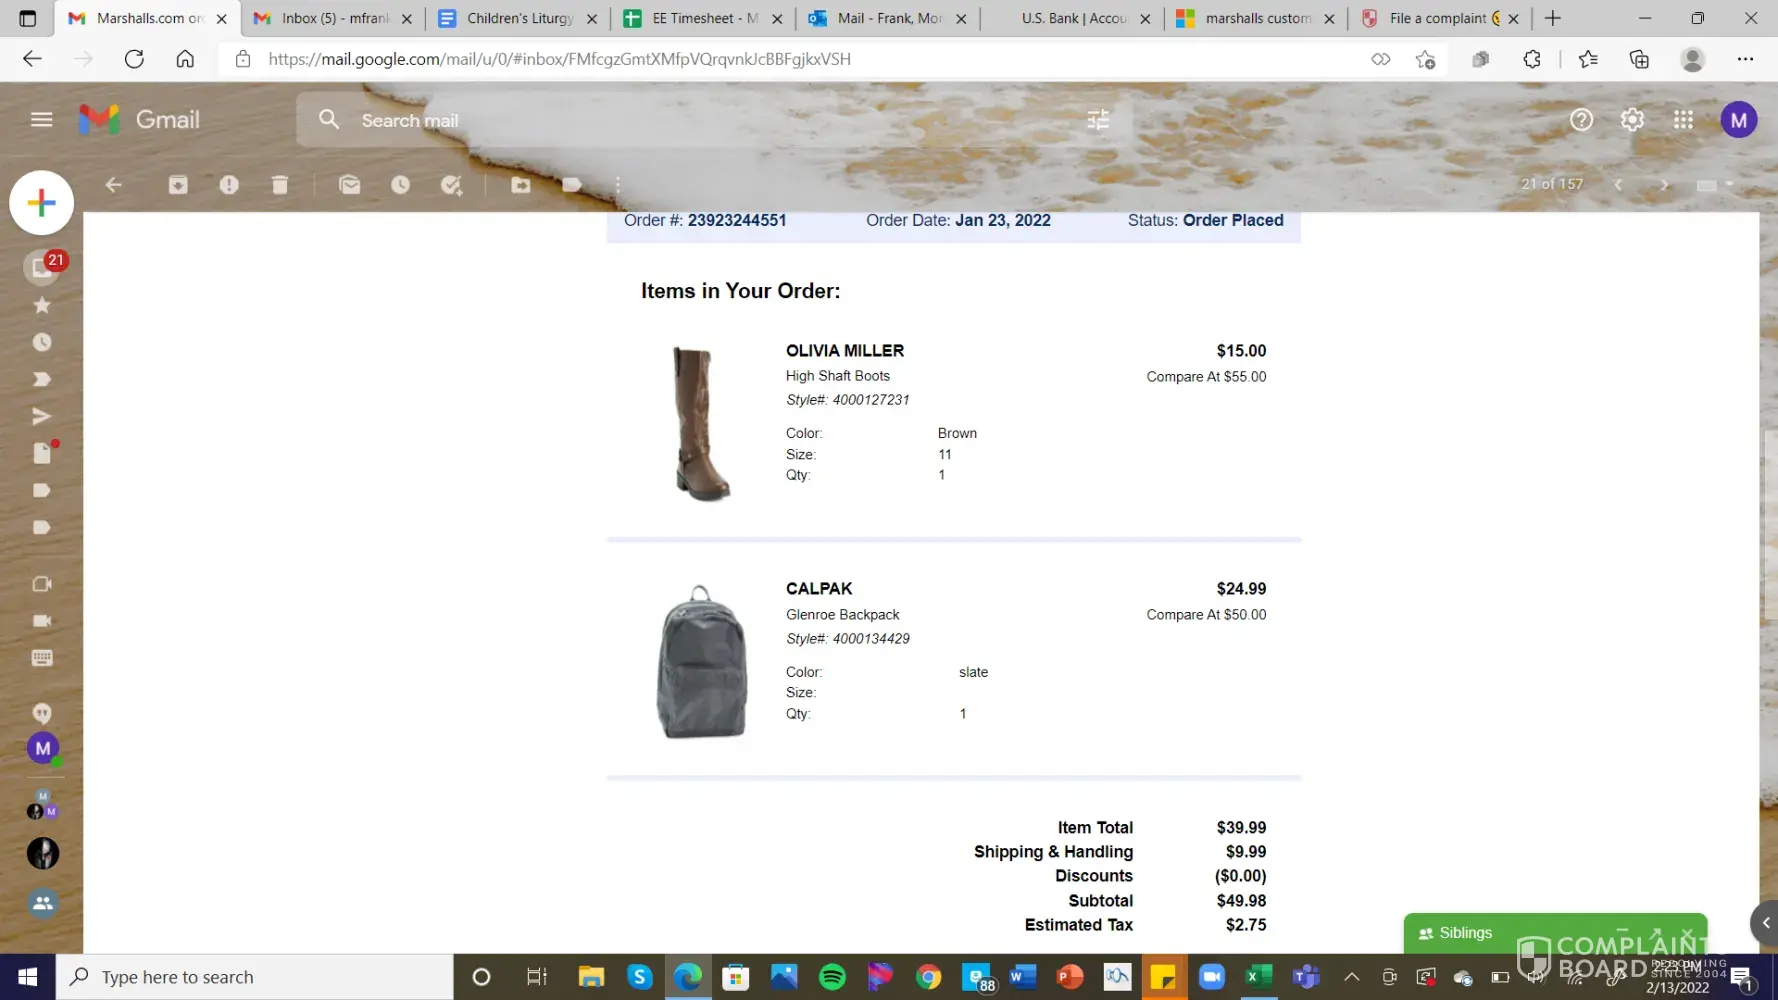1778x1000 pixels.
Task: Switch to the Children's Liturgy tab
Action: [518, 18]
